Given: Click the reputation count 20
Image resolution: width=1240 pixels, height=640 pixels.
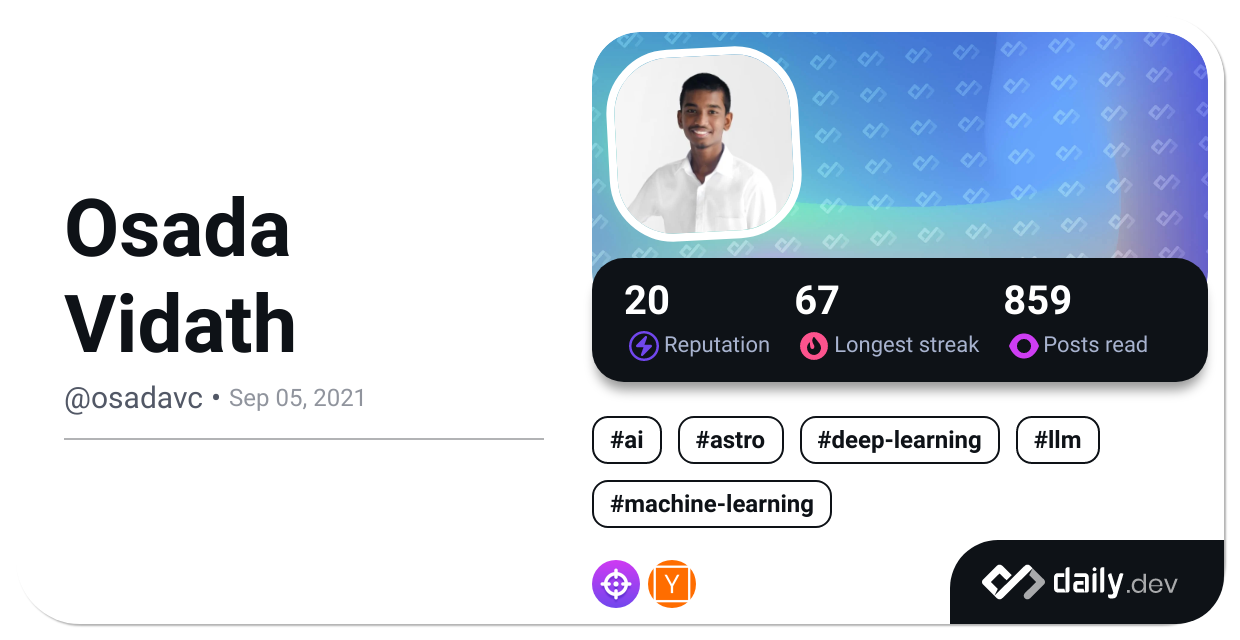Looking at the screenshot, I should tap(647, 301).
